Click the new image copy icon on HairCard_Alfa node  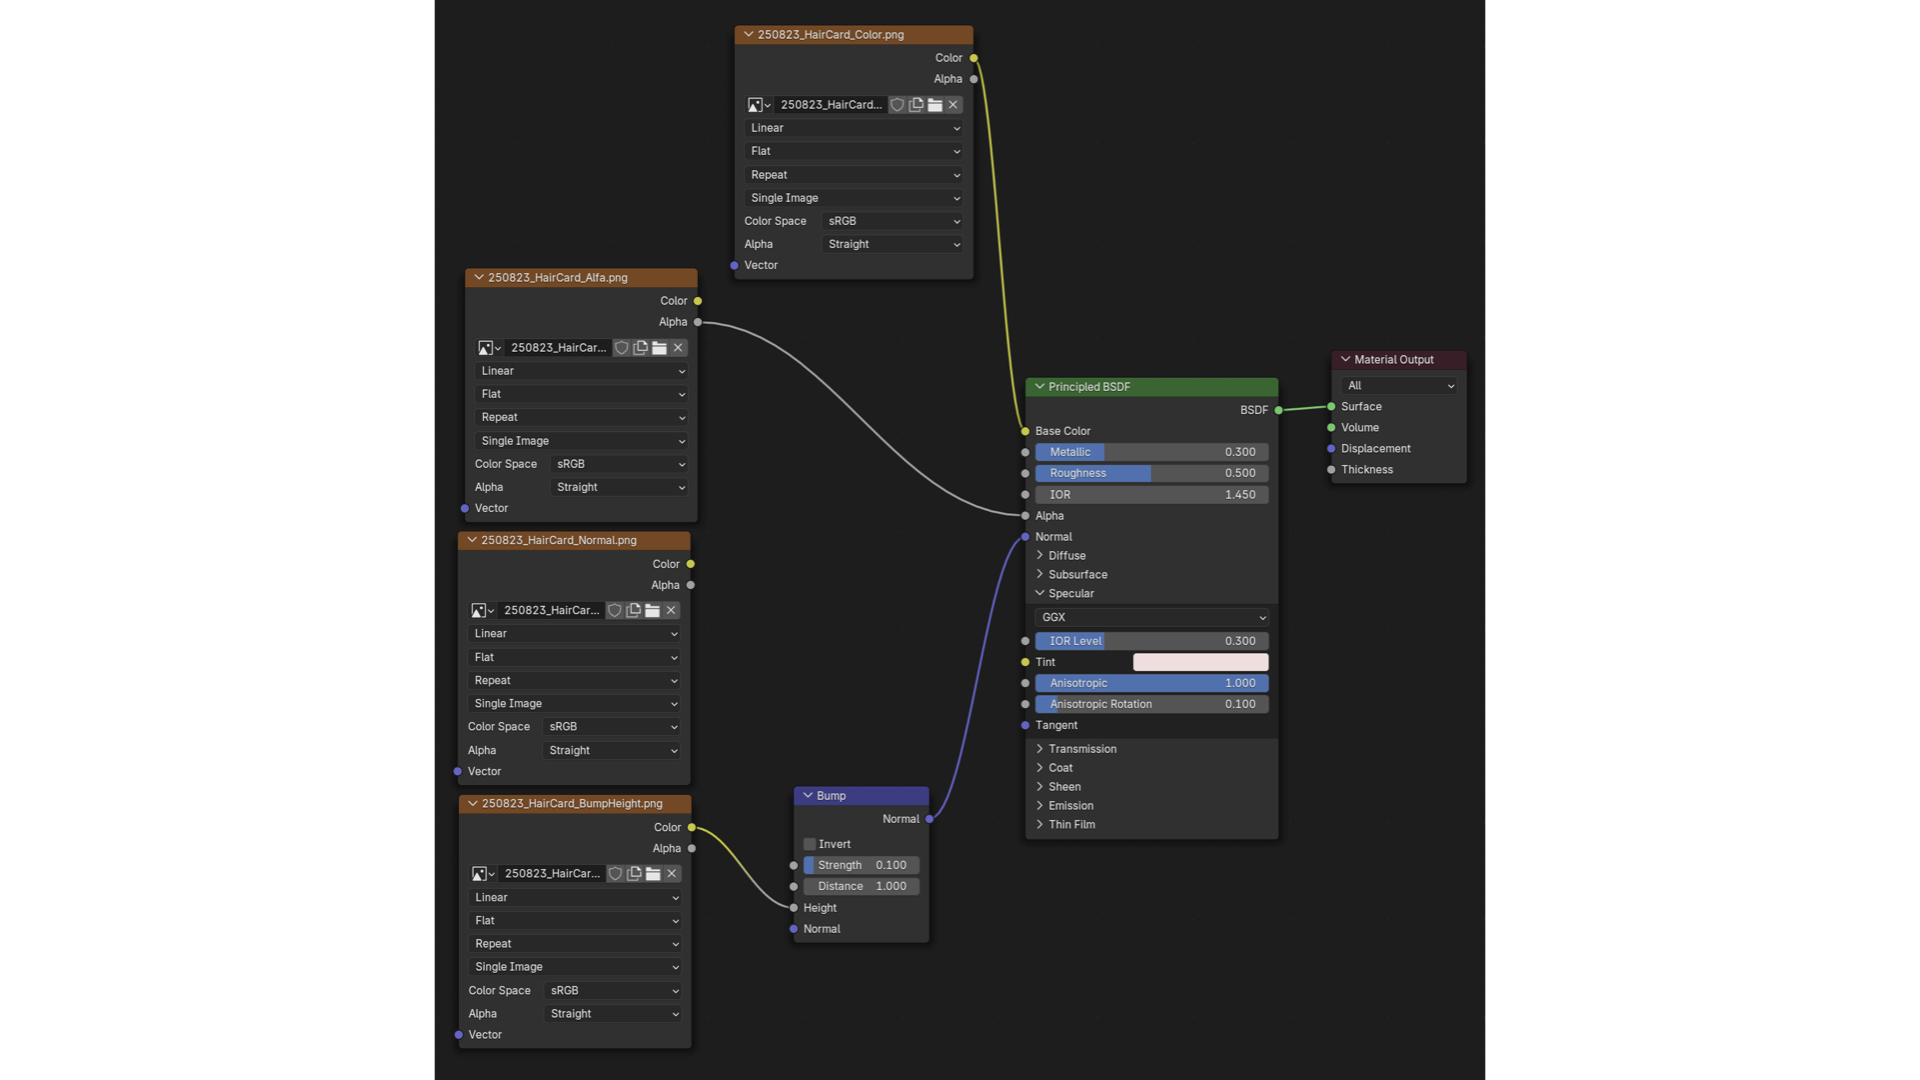point(640,348)
